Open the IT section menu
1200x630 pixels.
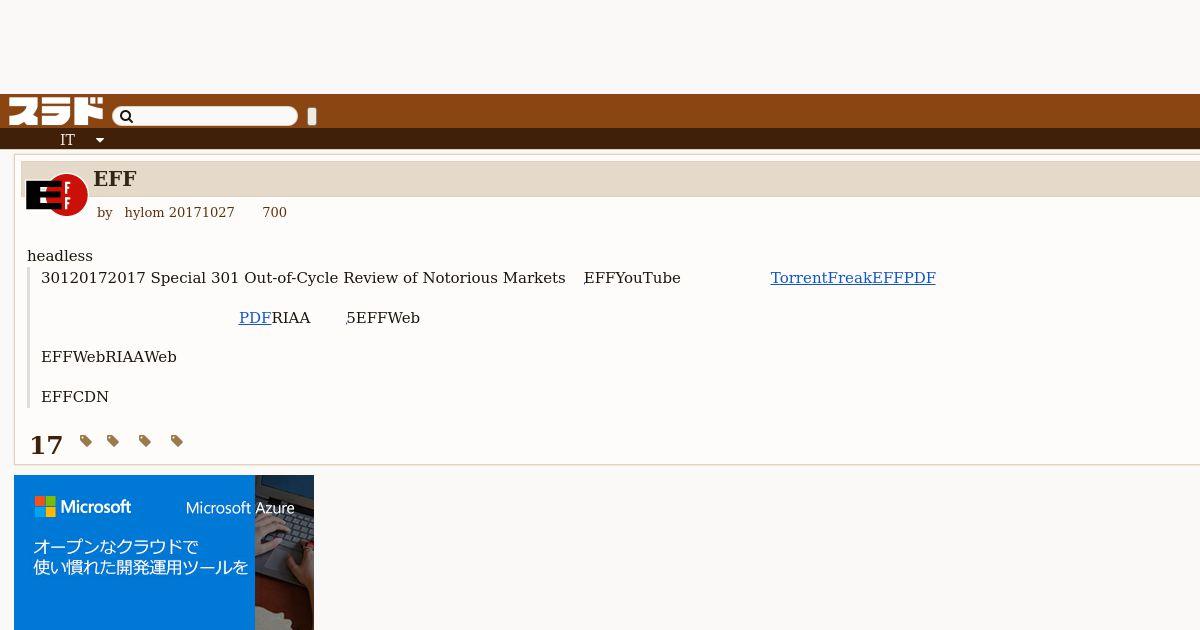67,140
